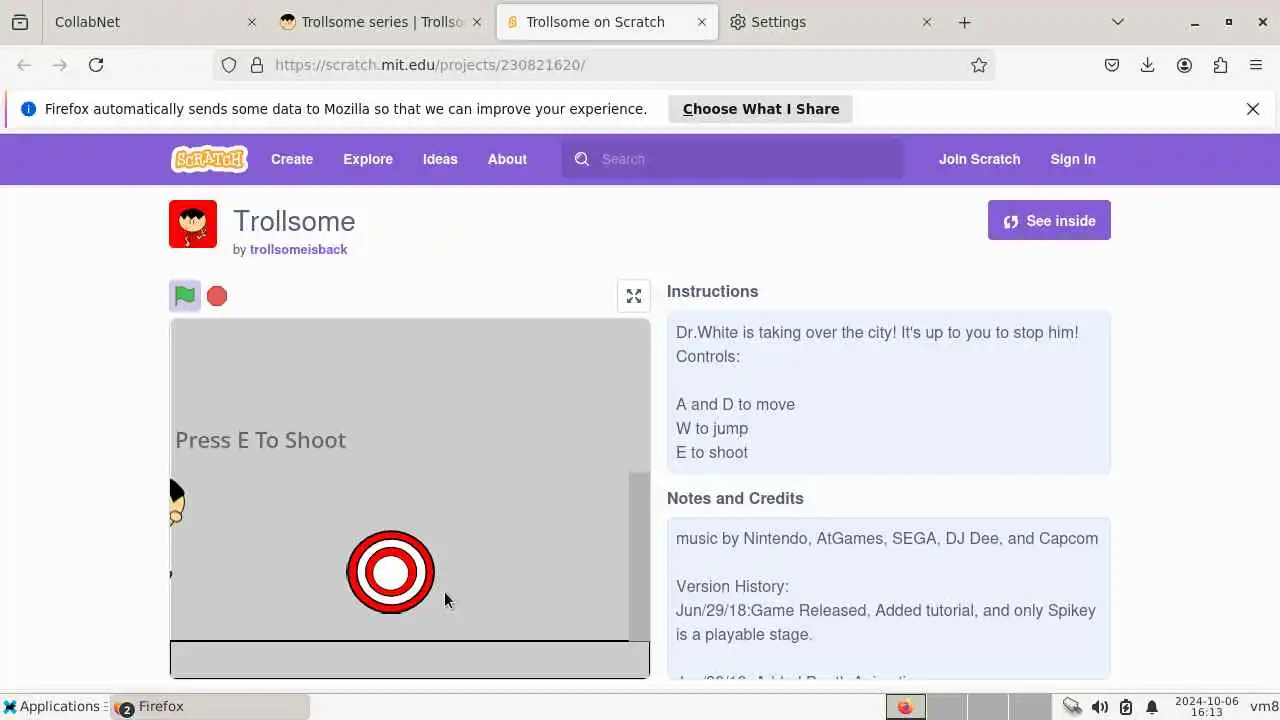Expand the list all tabs dropdown arrow

1118,22
